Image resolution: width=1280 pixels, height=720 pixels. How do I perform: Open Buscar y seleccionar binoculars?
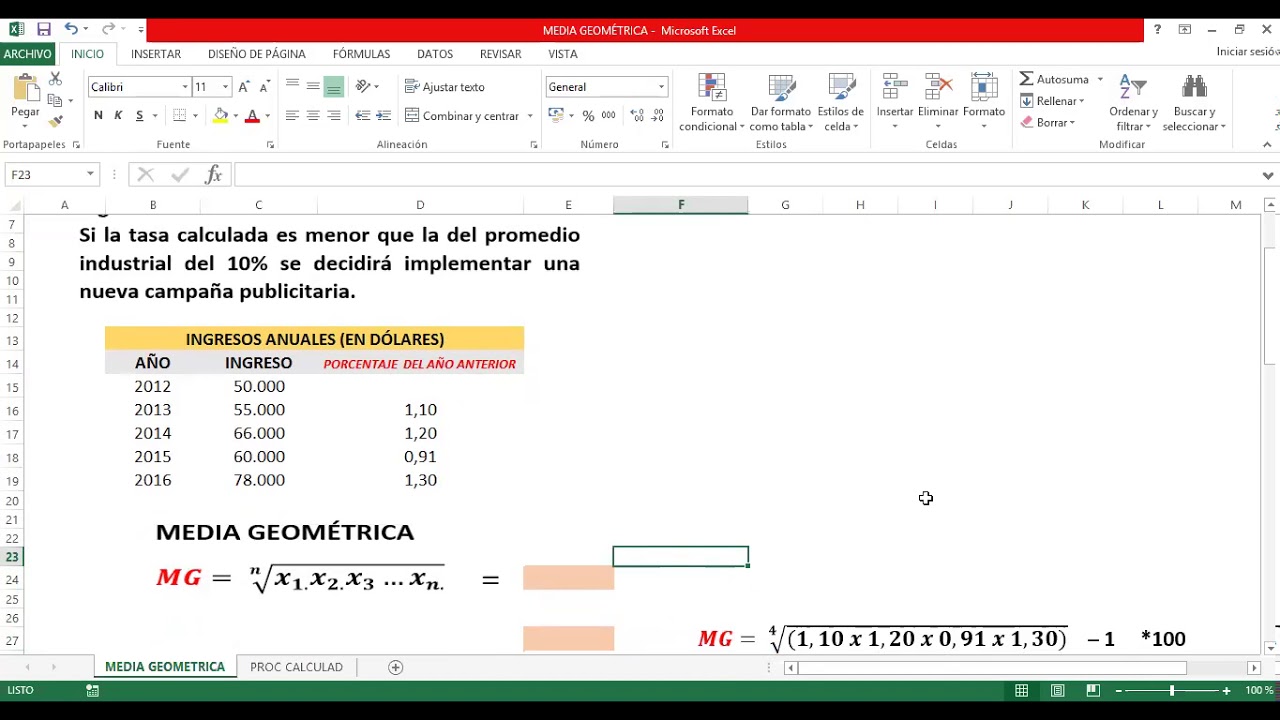click(1194, 102)
